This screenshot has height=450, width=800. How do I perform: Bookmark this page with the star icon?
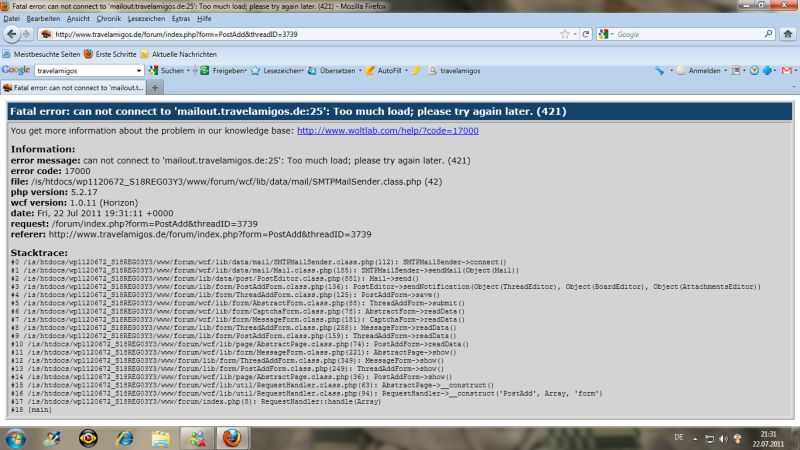coord(564,34)
